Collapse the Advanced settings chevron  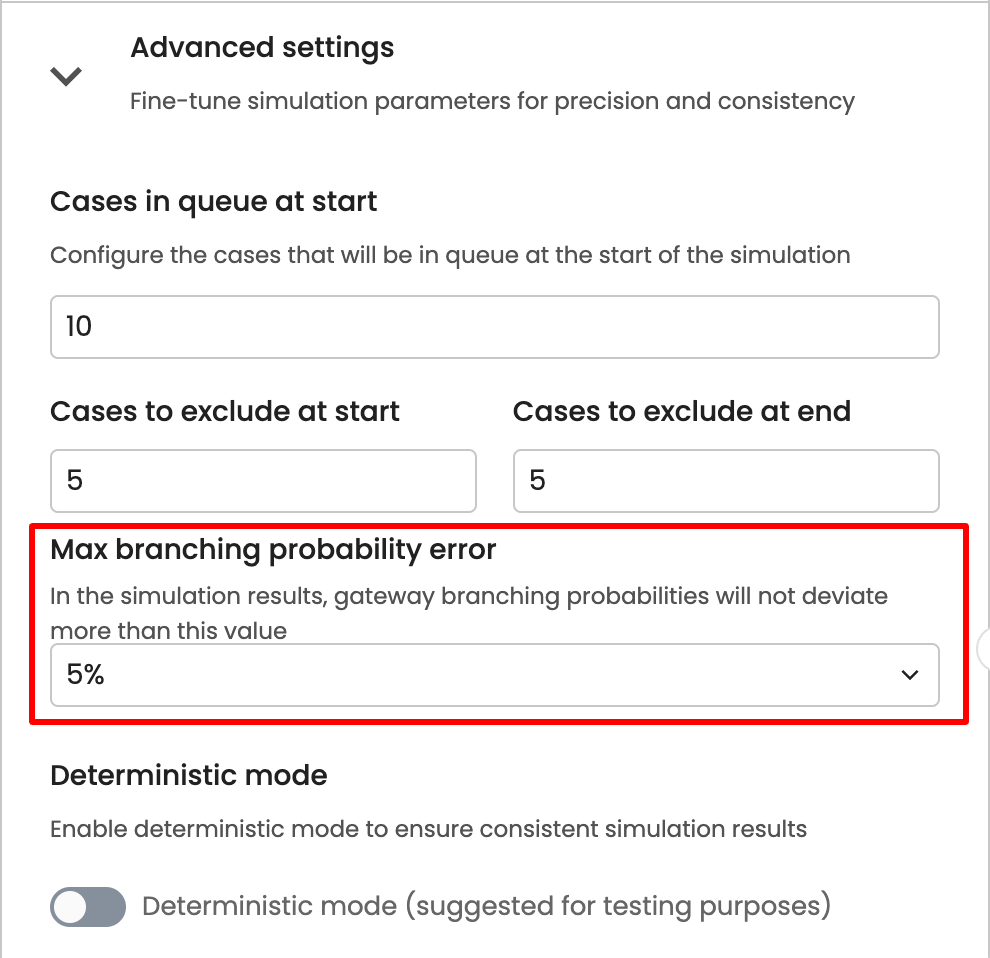[x=66, y=76]
